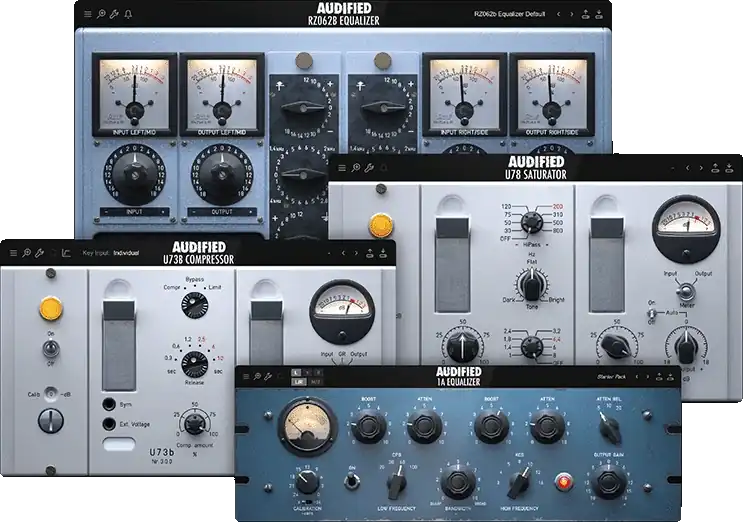
Task: Open hamburger menu in U73B Compressor window
Action: click(13, 253)
